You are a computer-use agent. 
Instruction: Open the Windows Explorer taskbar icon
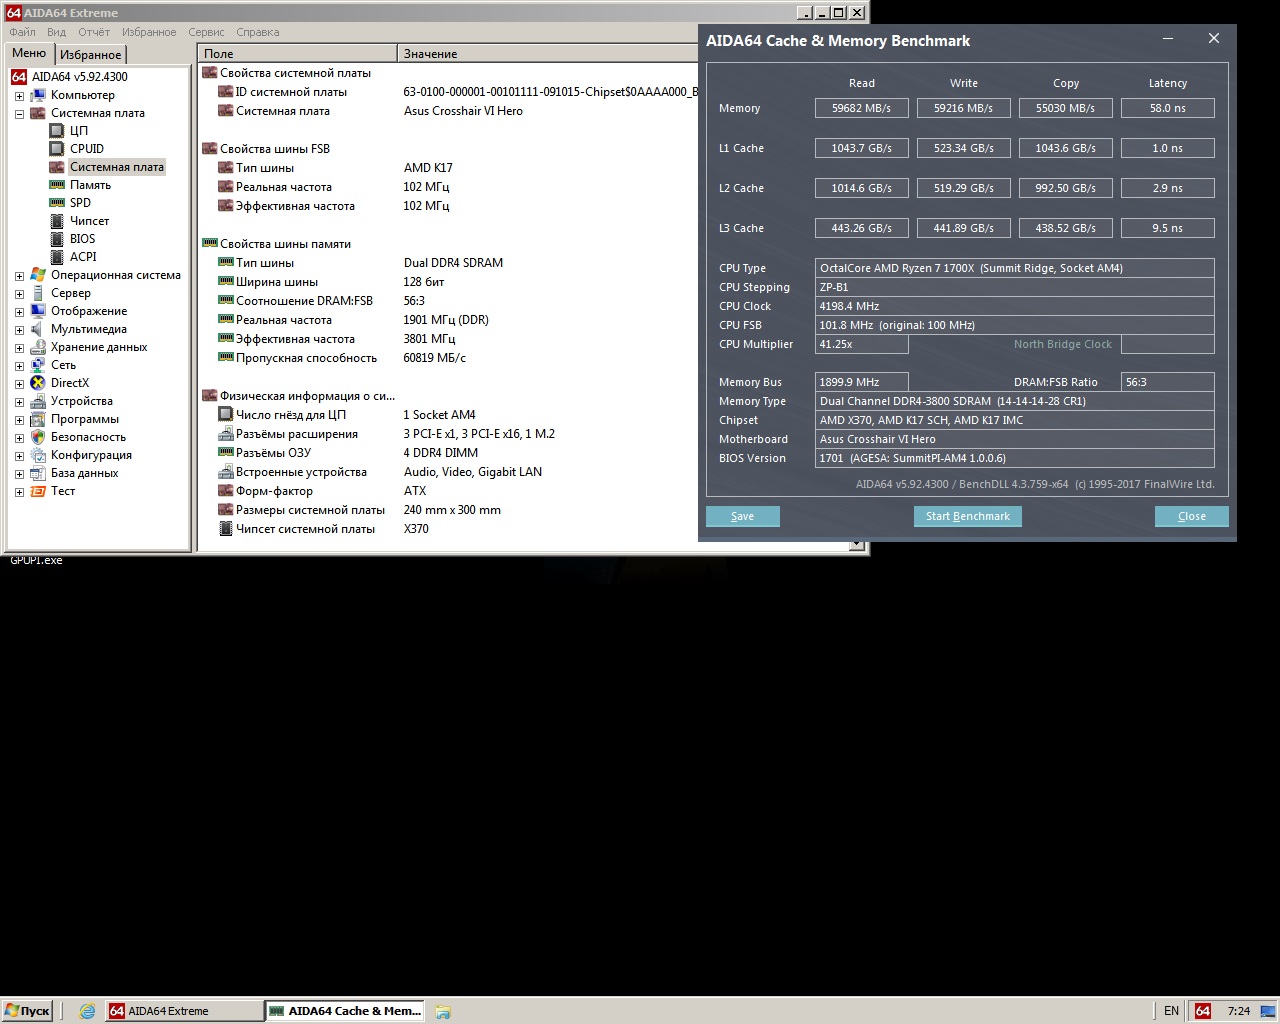click(x=443, y=1011)
